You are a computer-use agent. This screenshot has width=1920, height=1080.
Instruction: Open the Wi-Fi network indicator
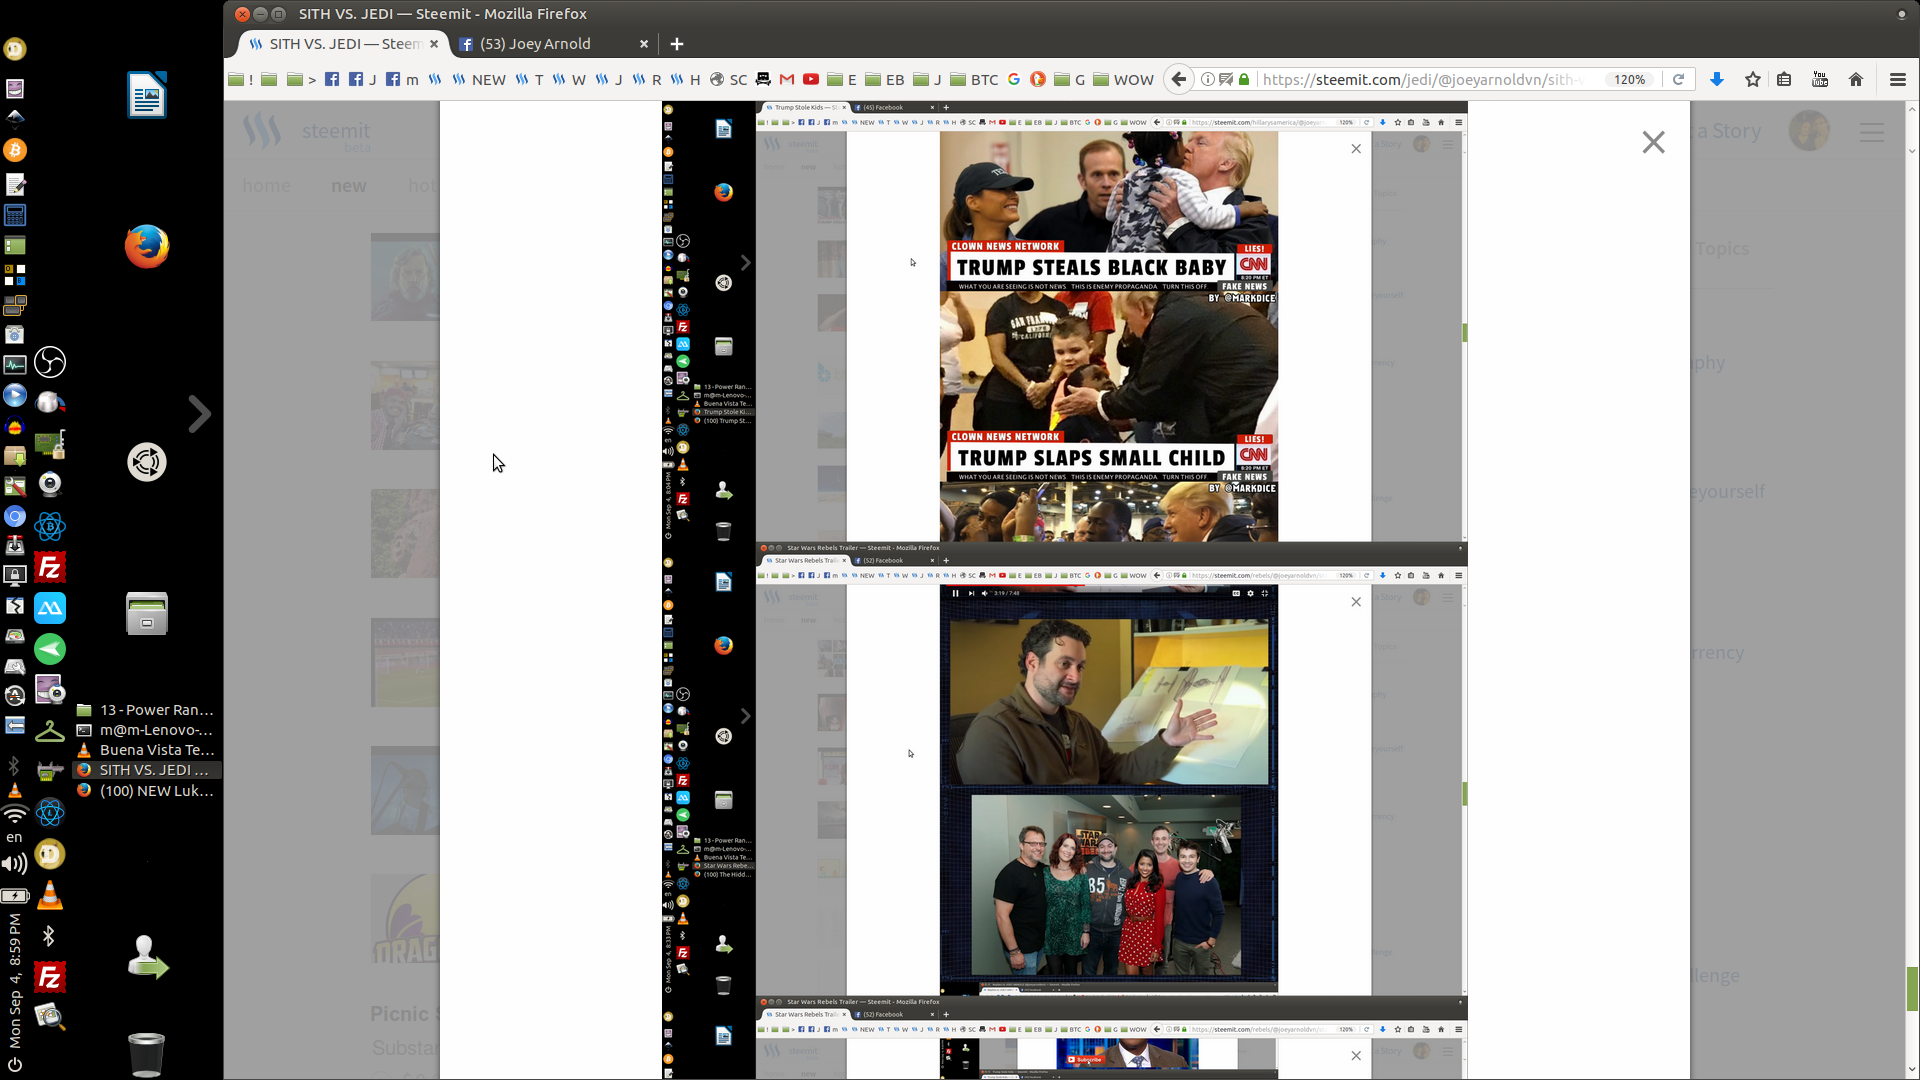14,813
